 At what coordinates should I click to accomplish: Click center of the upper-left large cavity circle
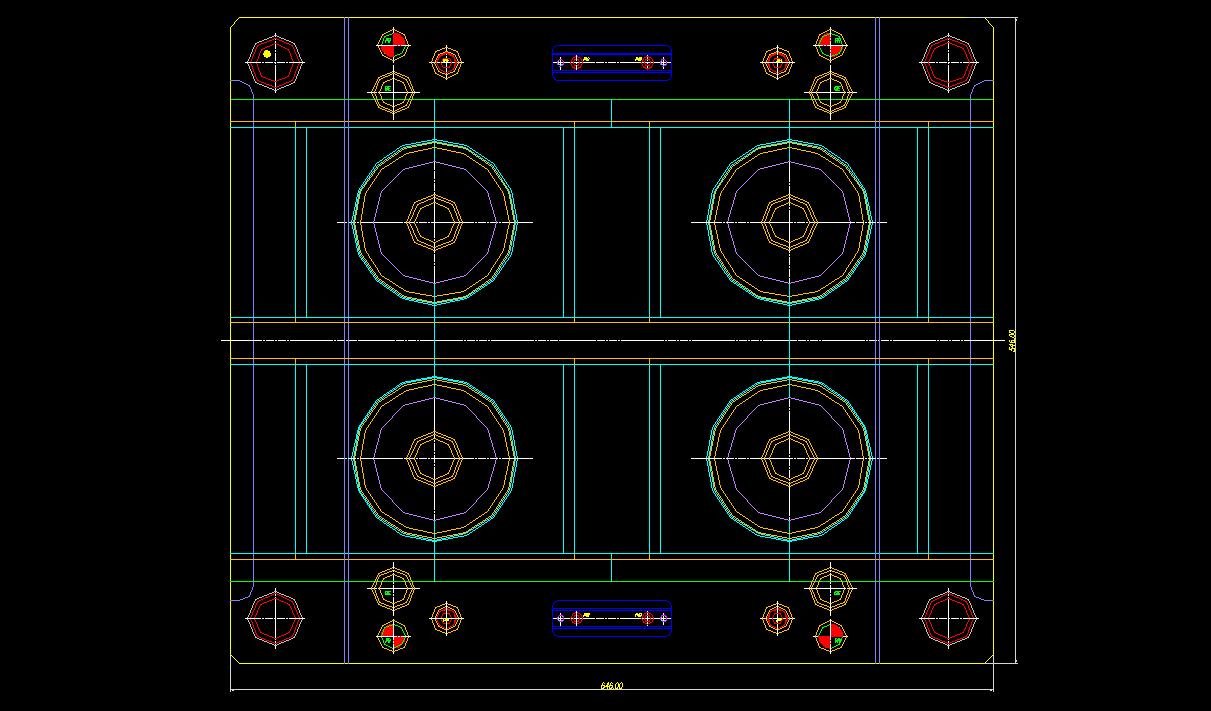click(435, 222)
